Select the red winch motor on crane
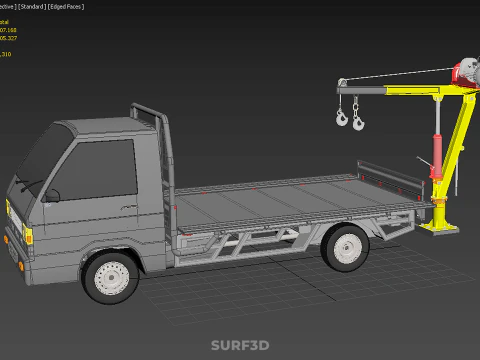This screenshot has height=360, width=480. [x=467, y=74]
